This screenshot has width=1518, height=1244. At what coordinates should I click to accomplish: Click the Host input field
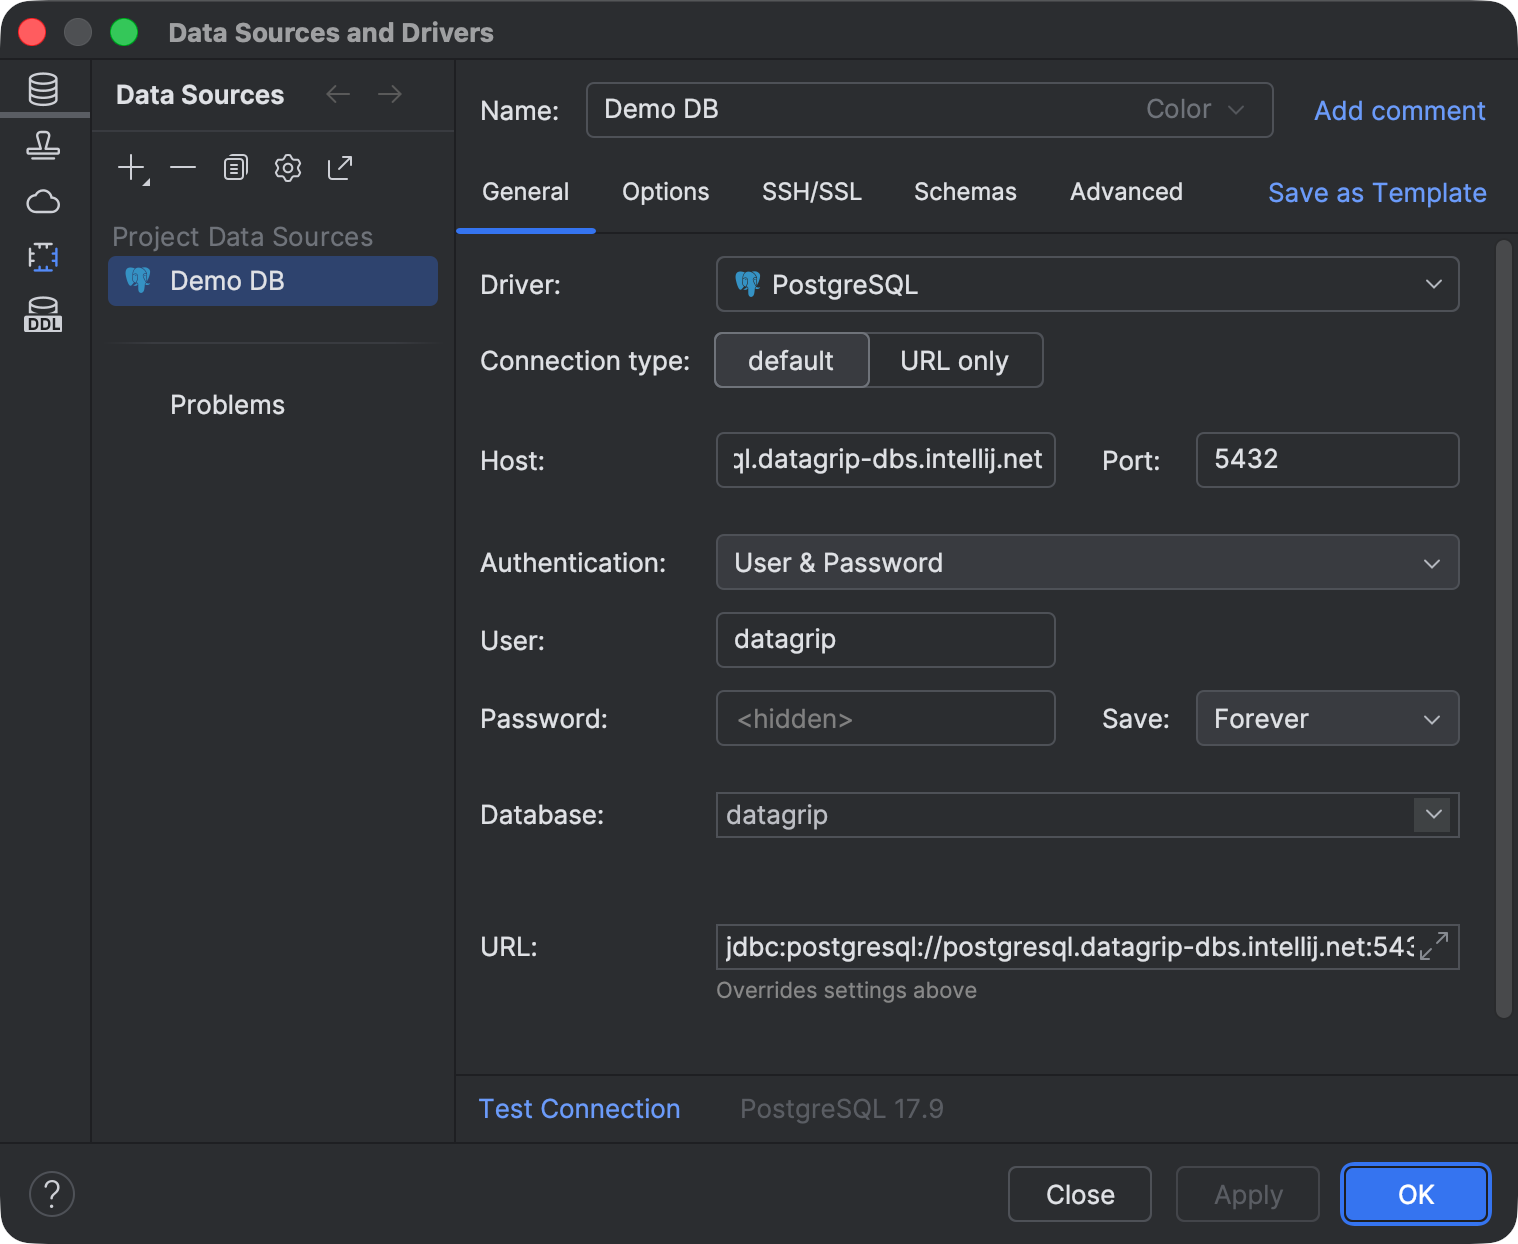pyautogui.click(x=886, y=460)
